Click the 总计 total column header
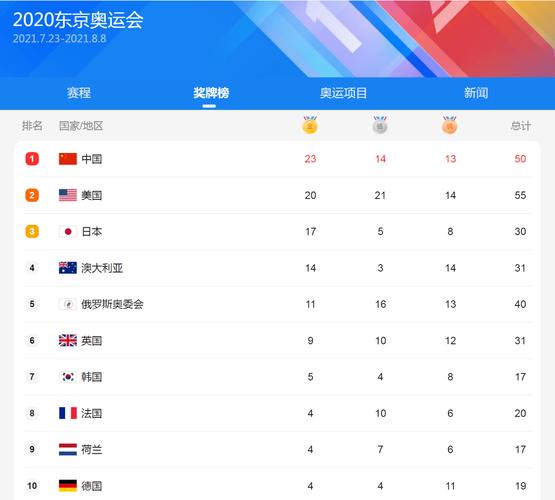Screen dimensions: 555x500 pyautogui.click(x=520, y=126)
